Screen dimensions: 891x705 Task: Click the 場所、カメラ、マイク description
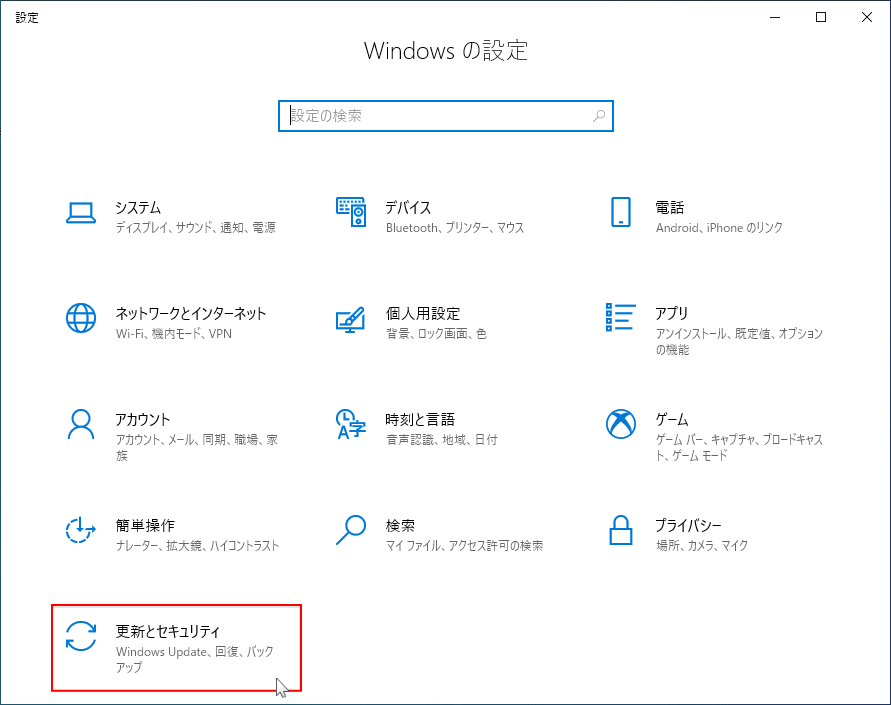click(x=702, y=546)
